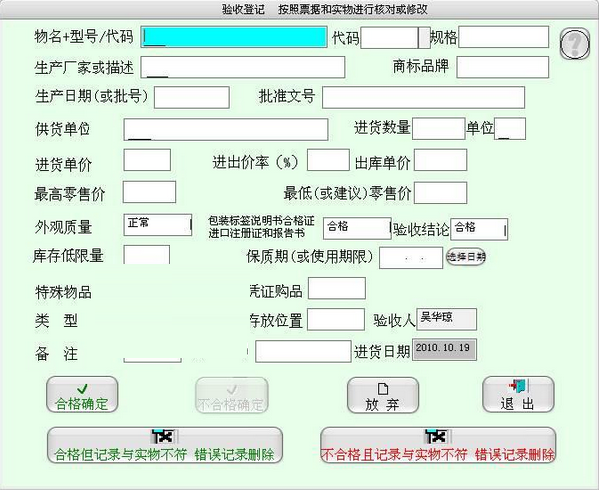Click the 生产厂家或描述 text field
This screenshot has width=599, height=491.
click(243, 67)
